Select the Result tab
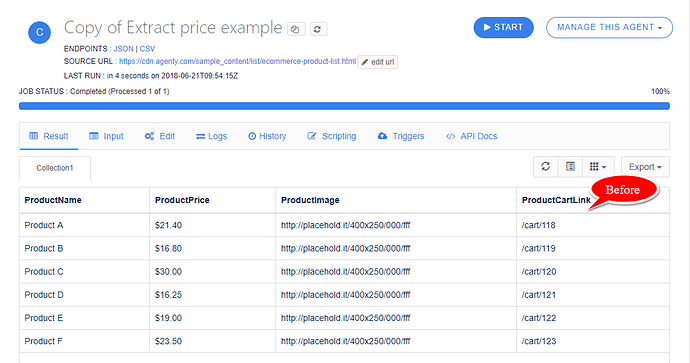 coord(49,136)
